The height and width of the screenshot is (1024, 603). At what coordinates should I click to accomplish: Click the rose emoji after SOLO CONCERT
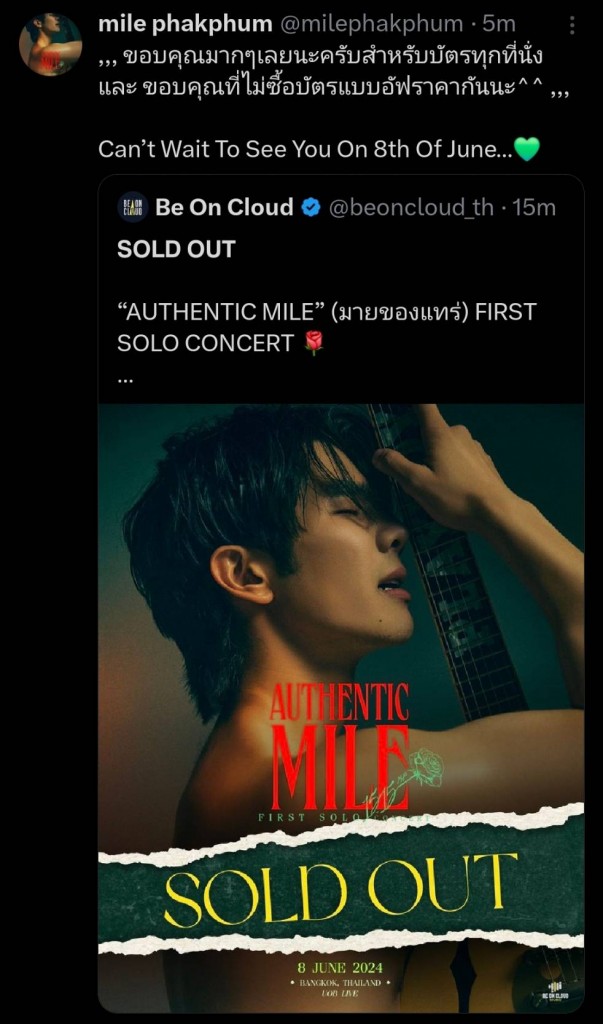click(x=313, y=343)
